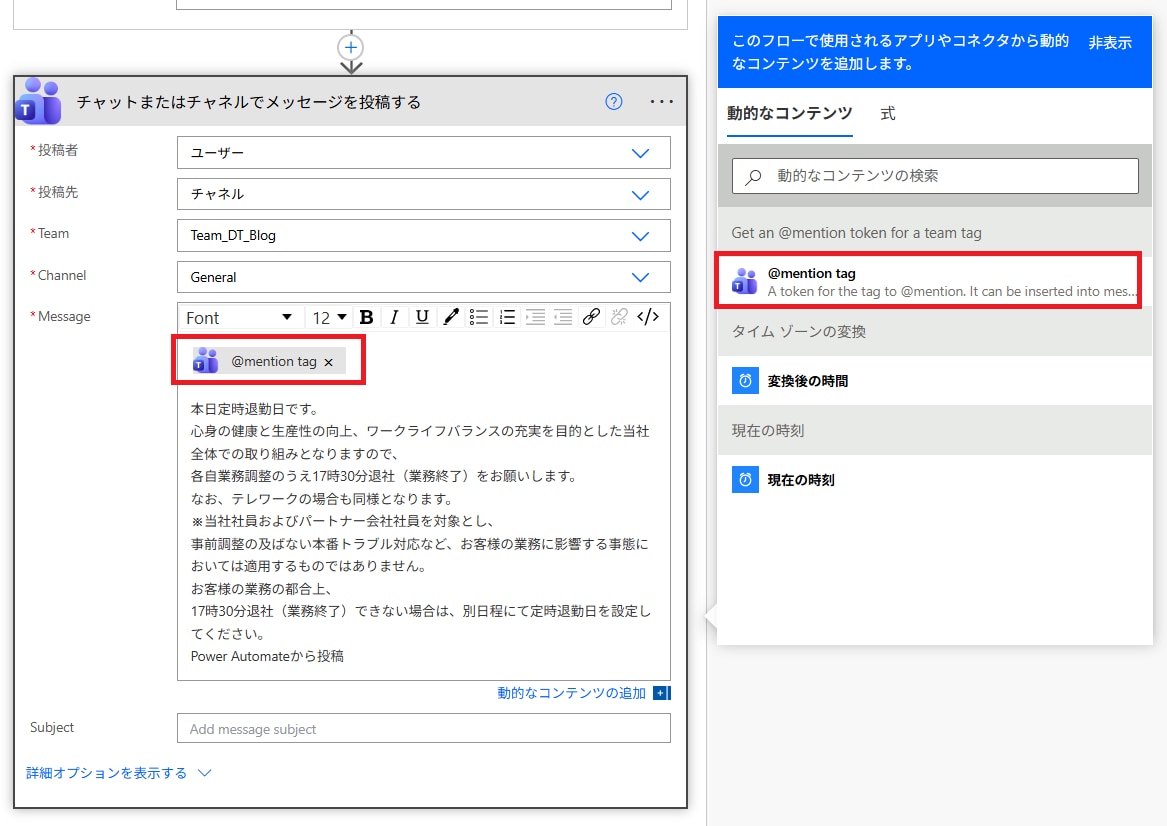Select the 動的なコンテンツ tab
1167x826 pixels.
(789, 114)
